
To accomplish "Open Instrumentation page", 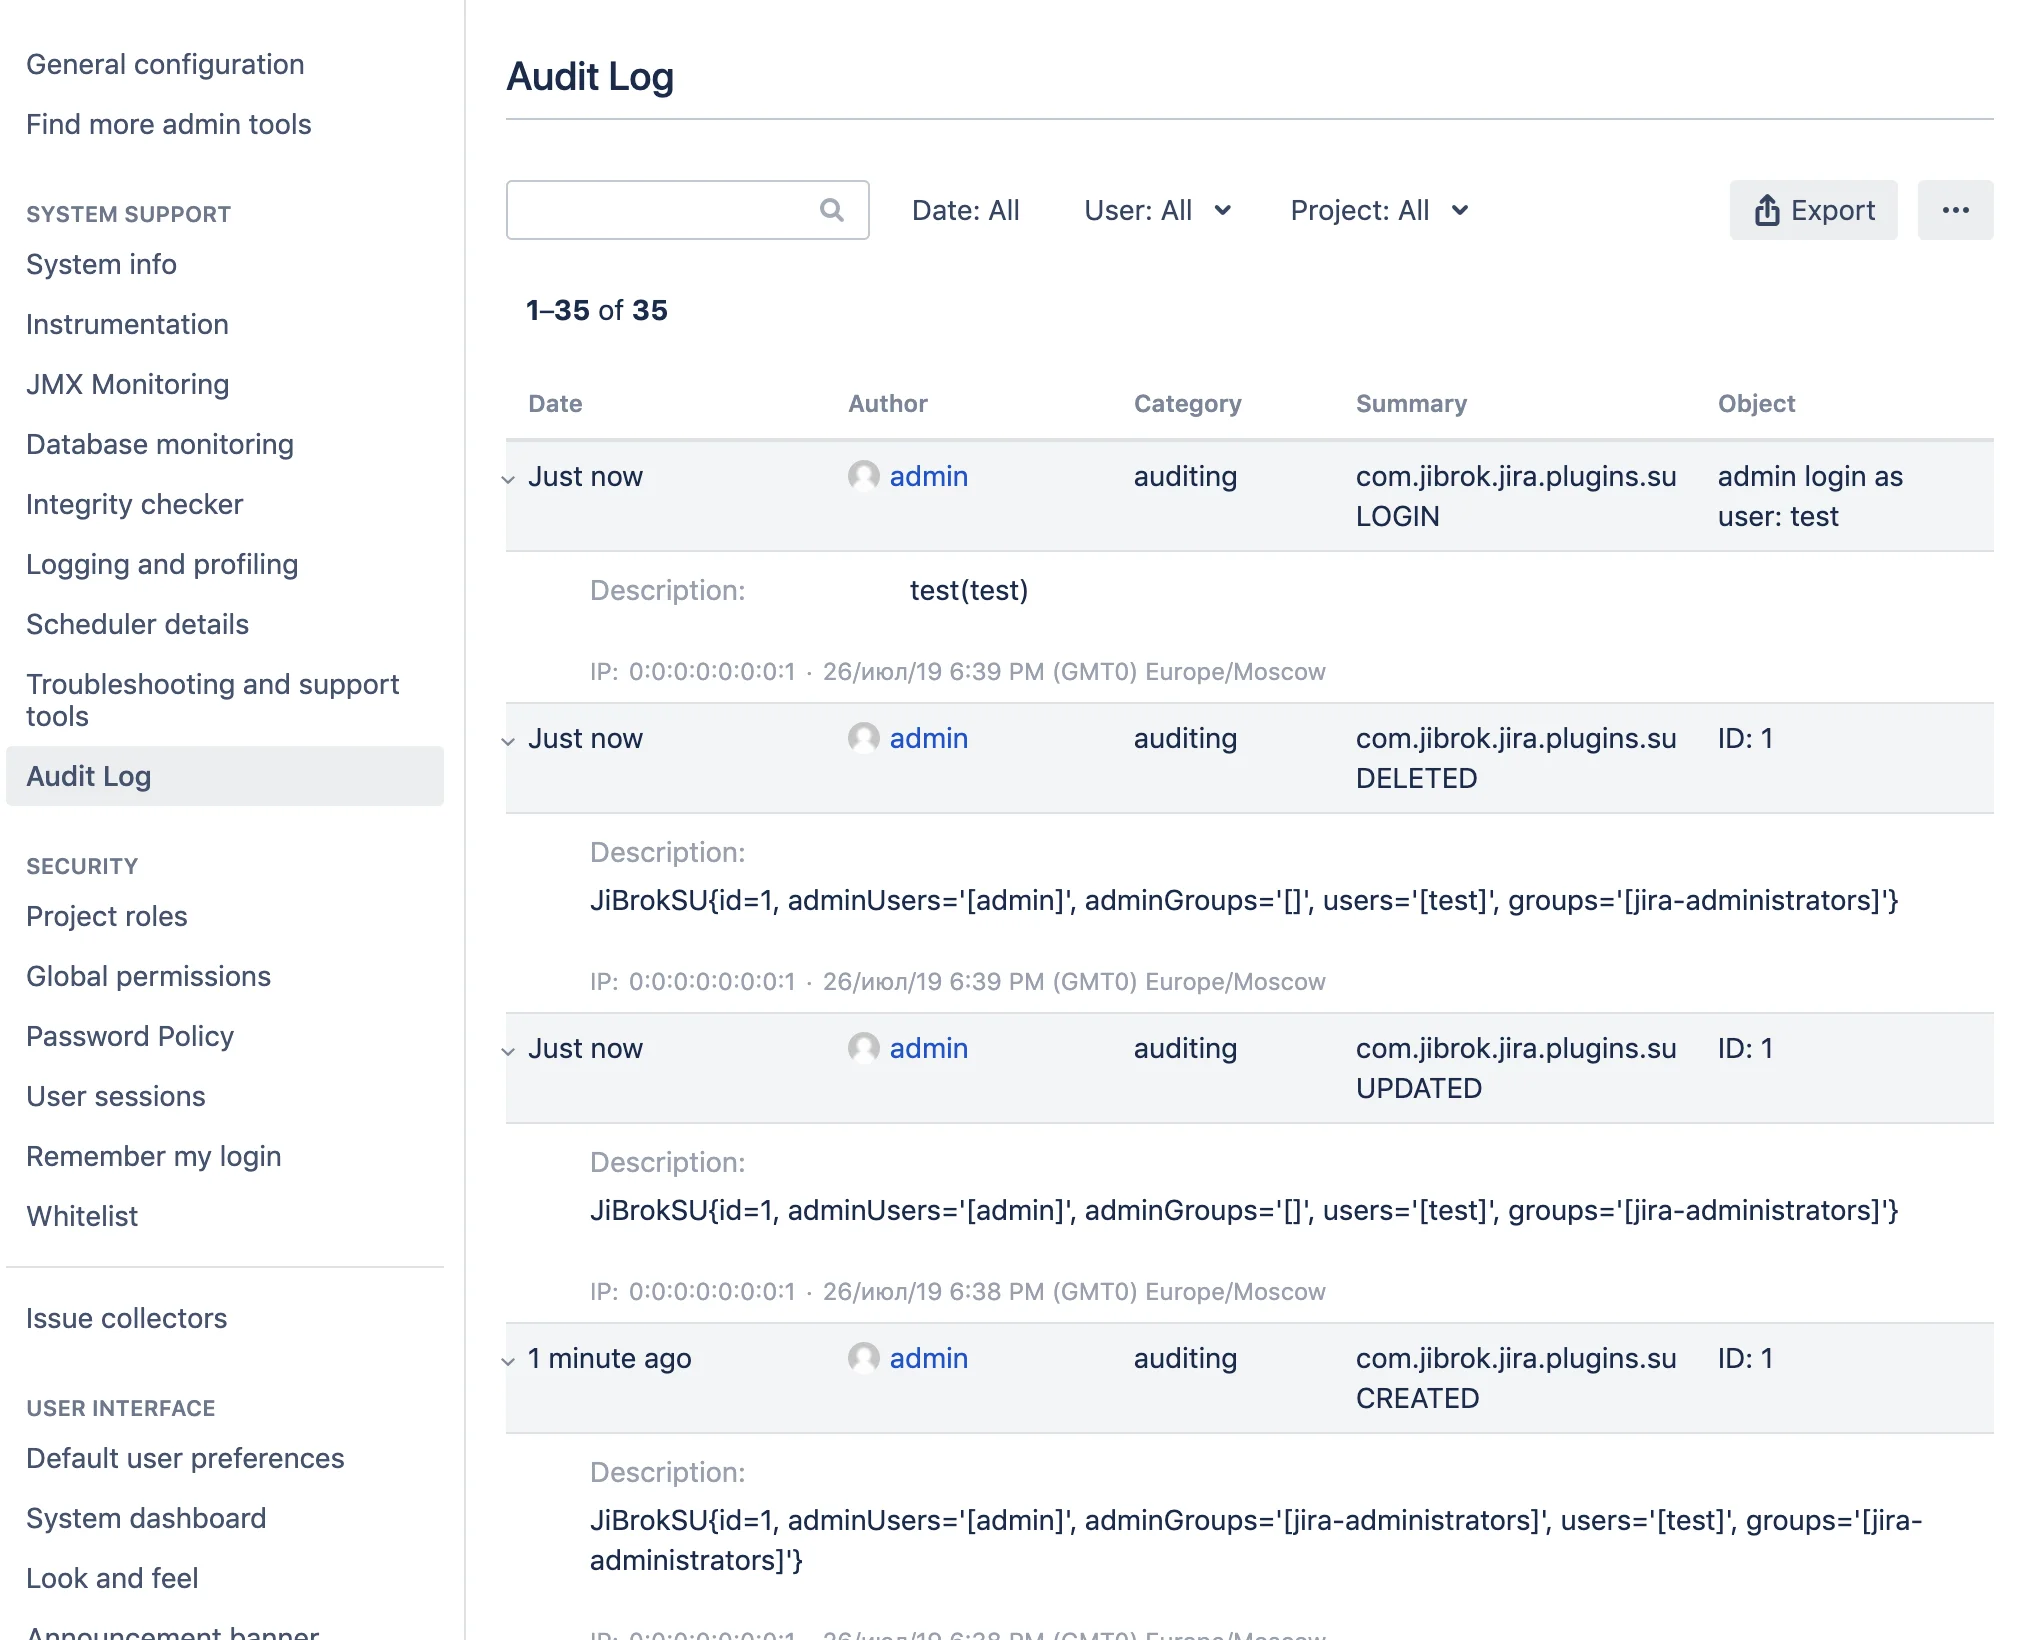I will pos(127,324).
